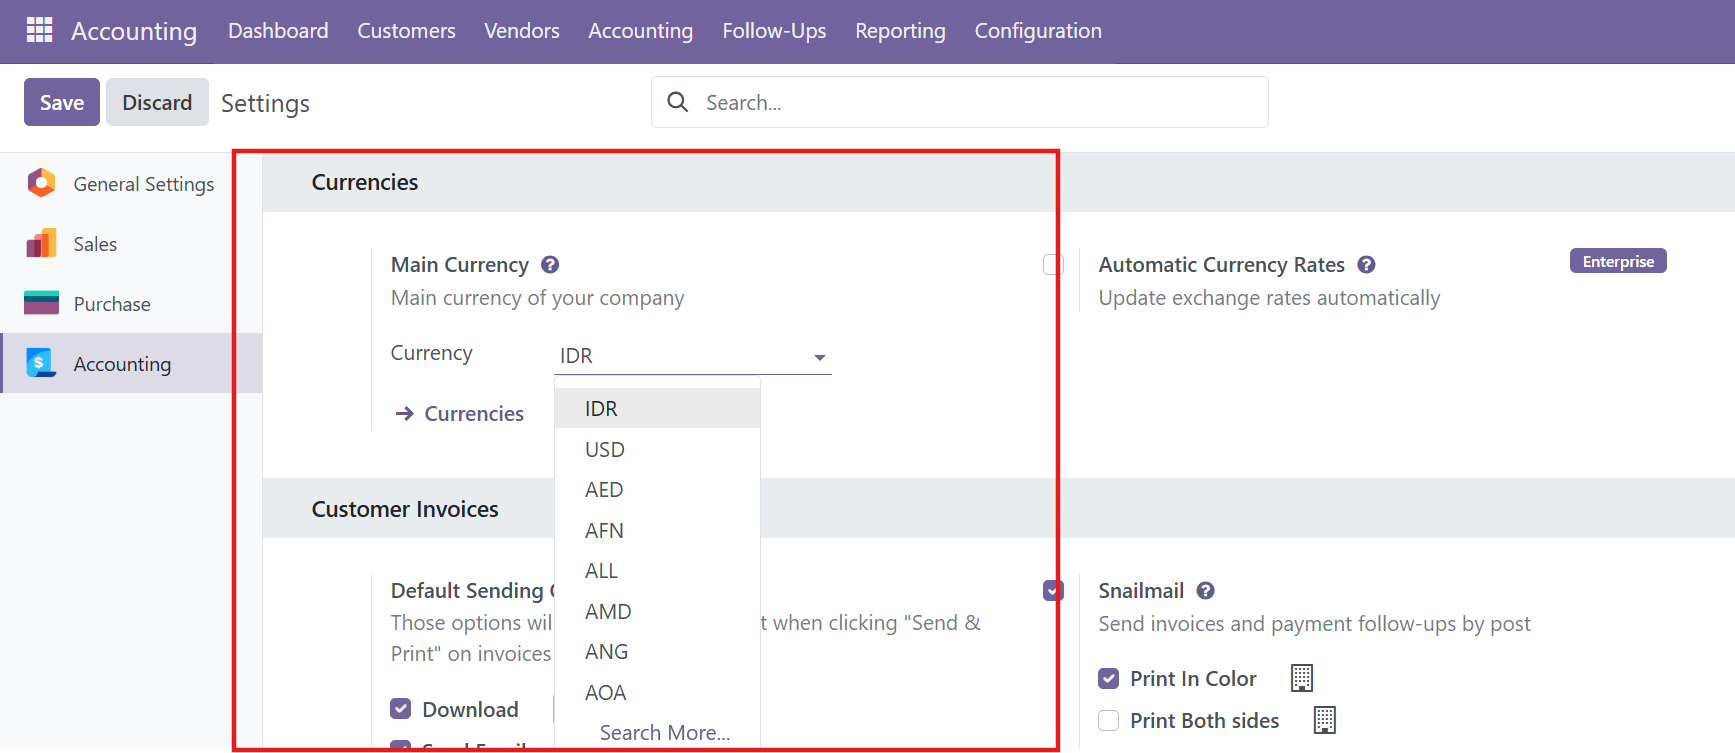Toggle the Download checkbox

tap(401, 709)
